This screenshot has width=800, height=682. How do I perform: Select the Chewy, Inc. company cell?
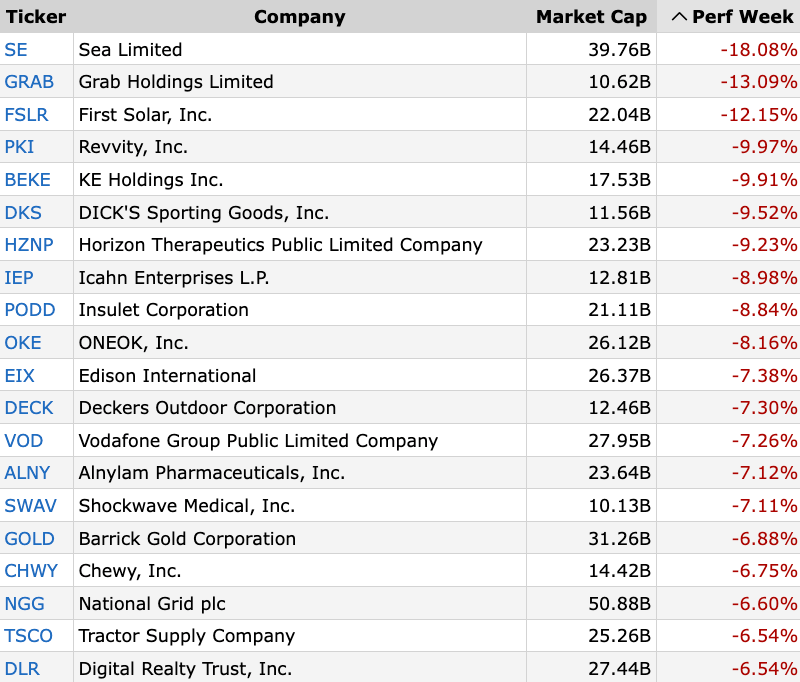pos(300,570)
